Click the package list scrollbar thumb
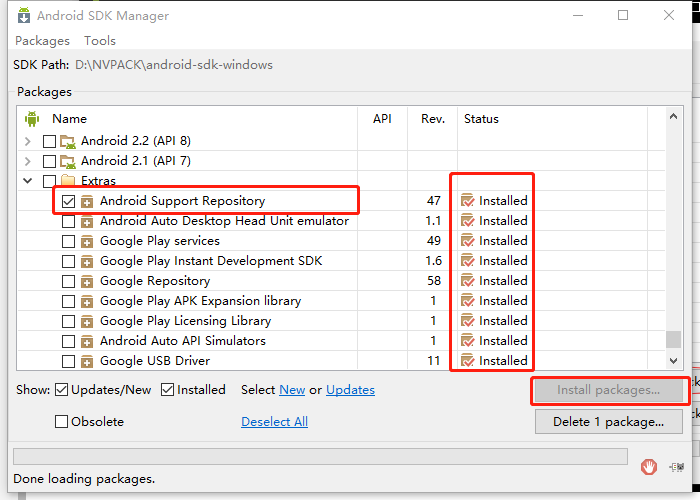 (x=674, y=339)
